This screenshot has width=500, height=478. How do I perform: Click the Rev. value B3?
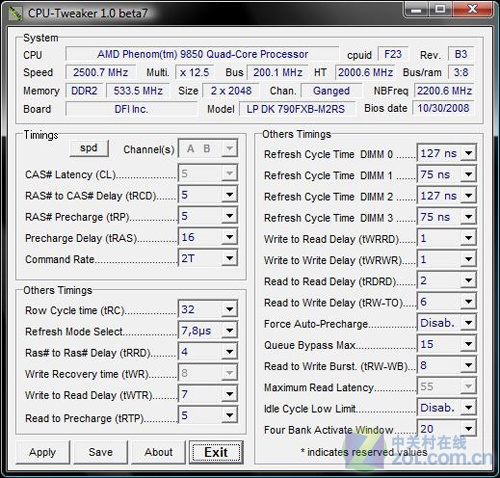(461, 54)
